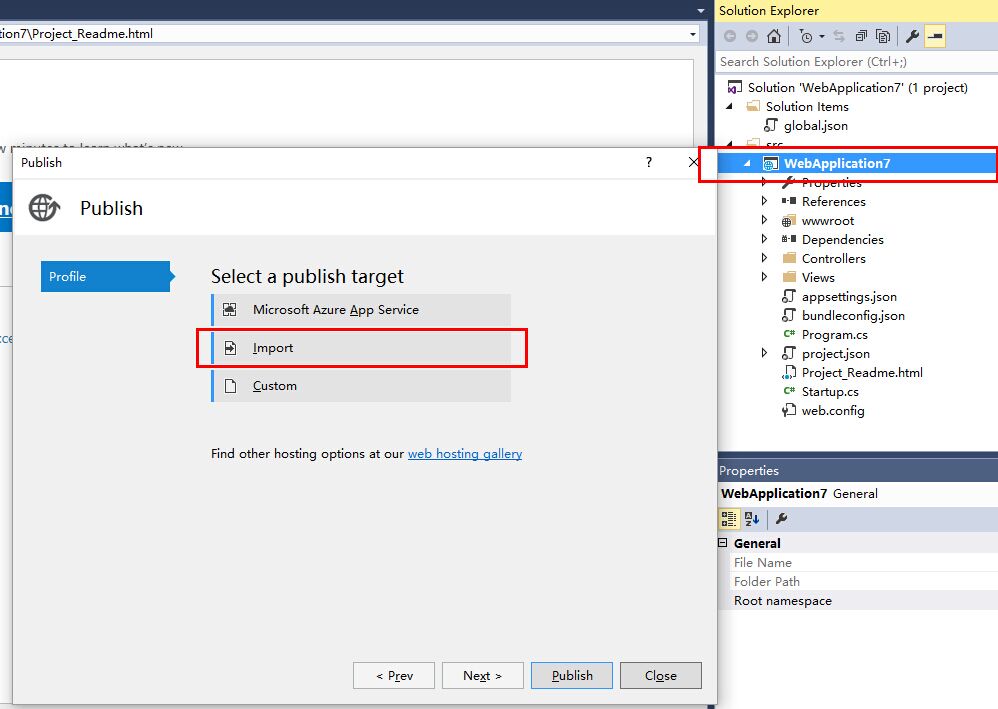Screen dimensions: 998x709
Task: Expand the project.json node
Action: coord(764,353)
